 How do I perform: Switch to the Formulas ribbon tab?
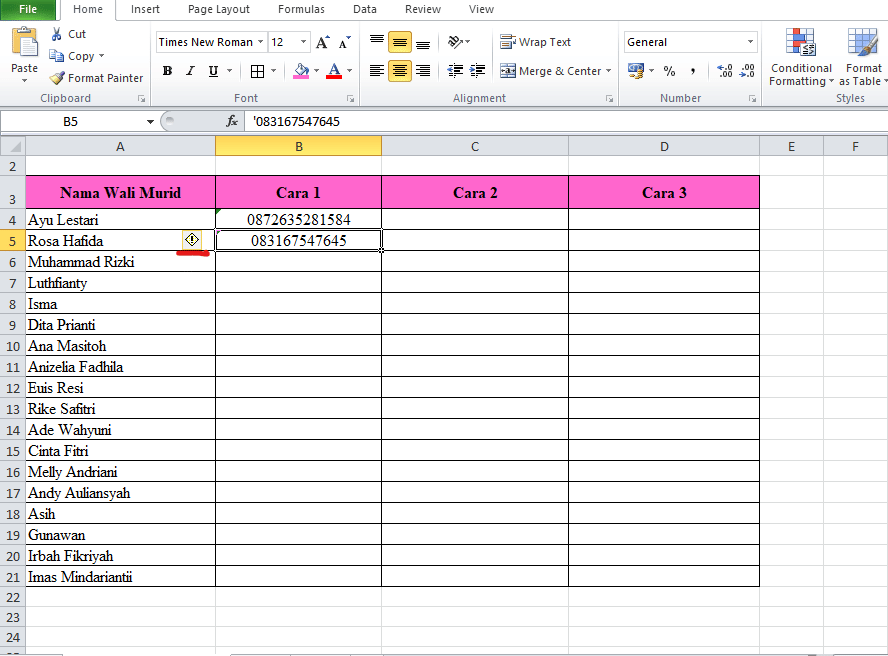301,9
